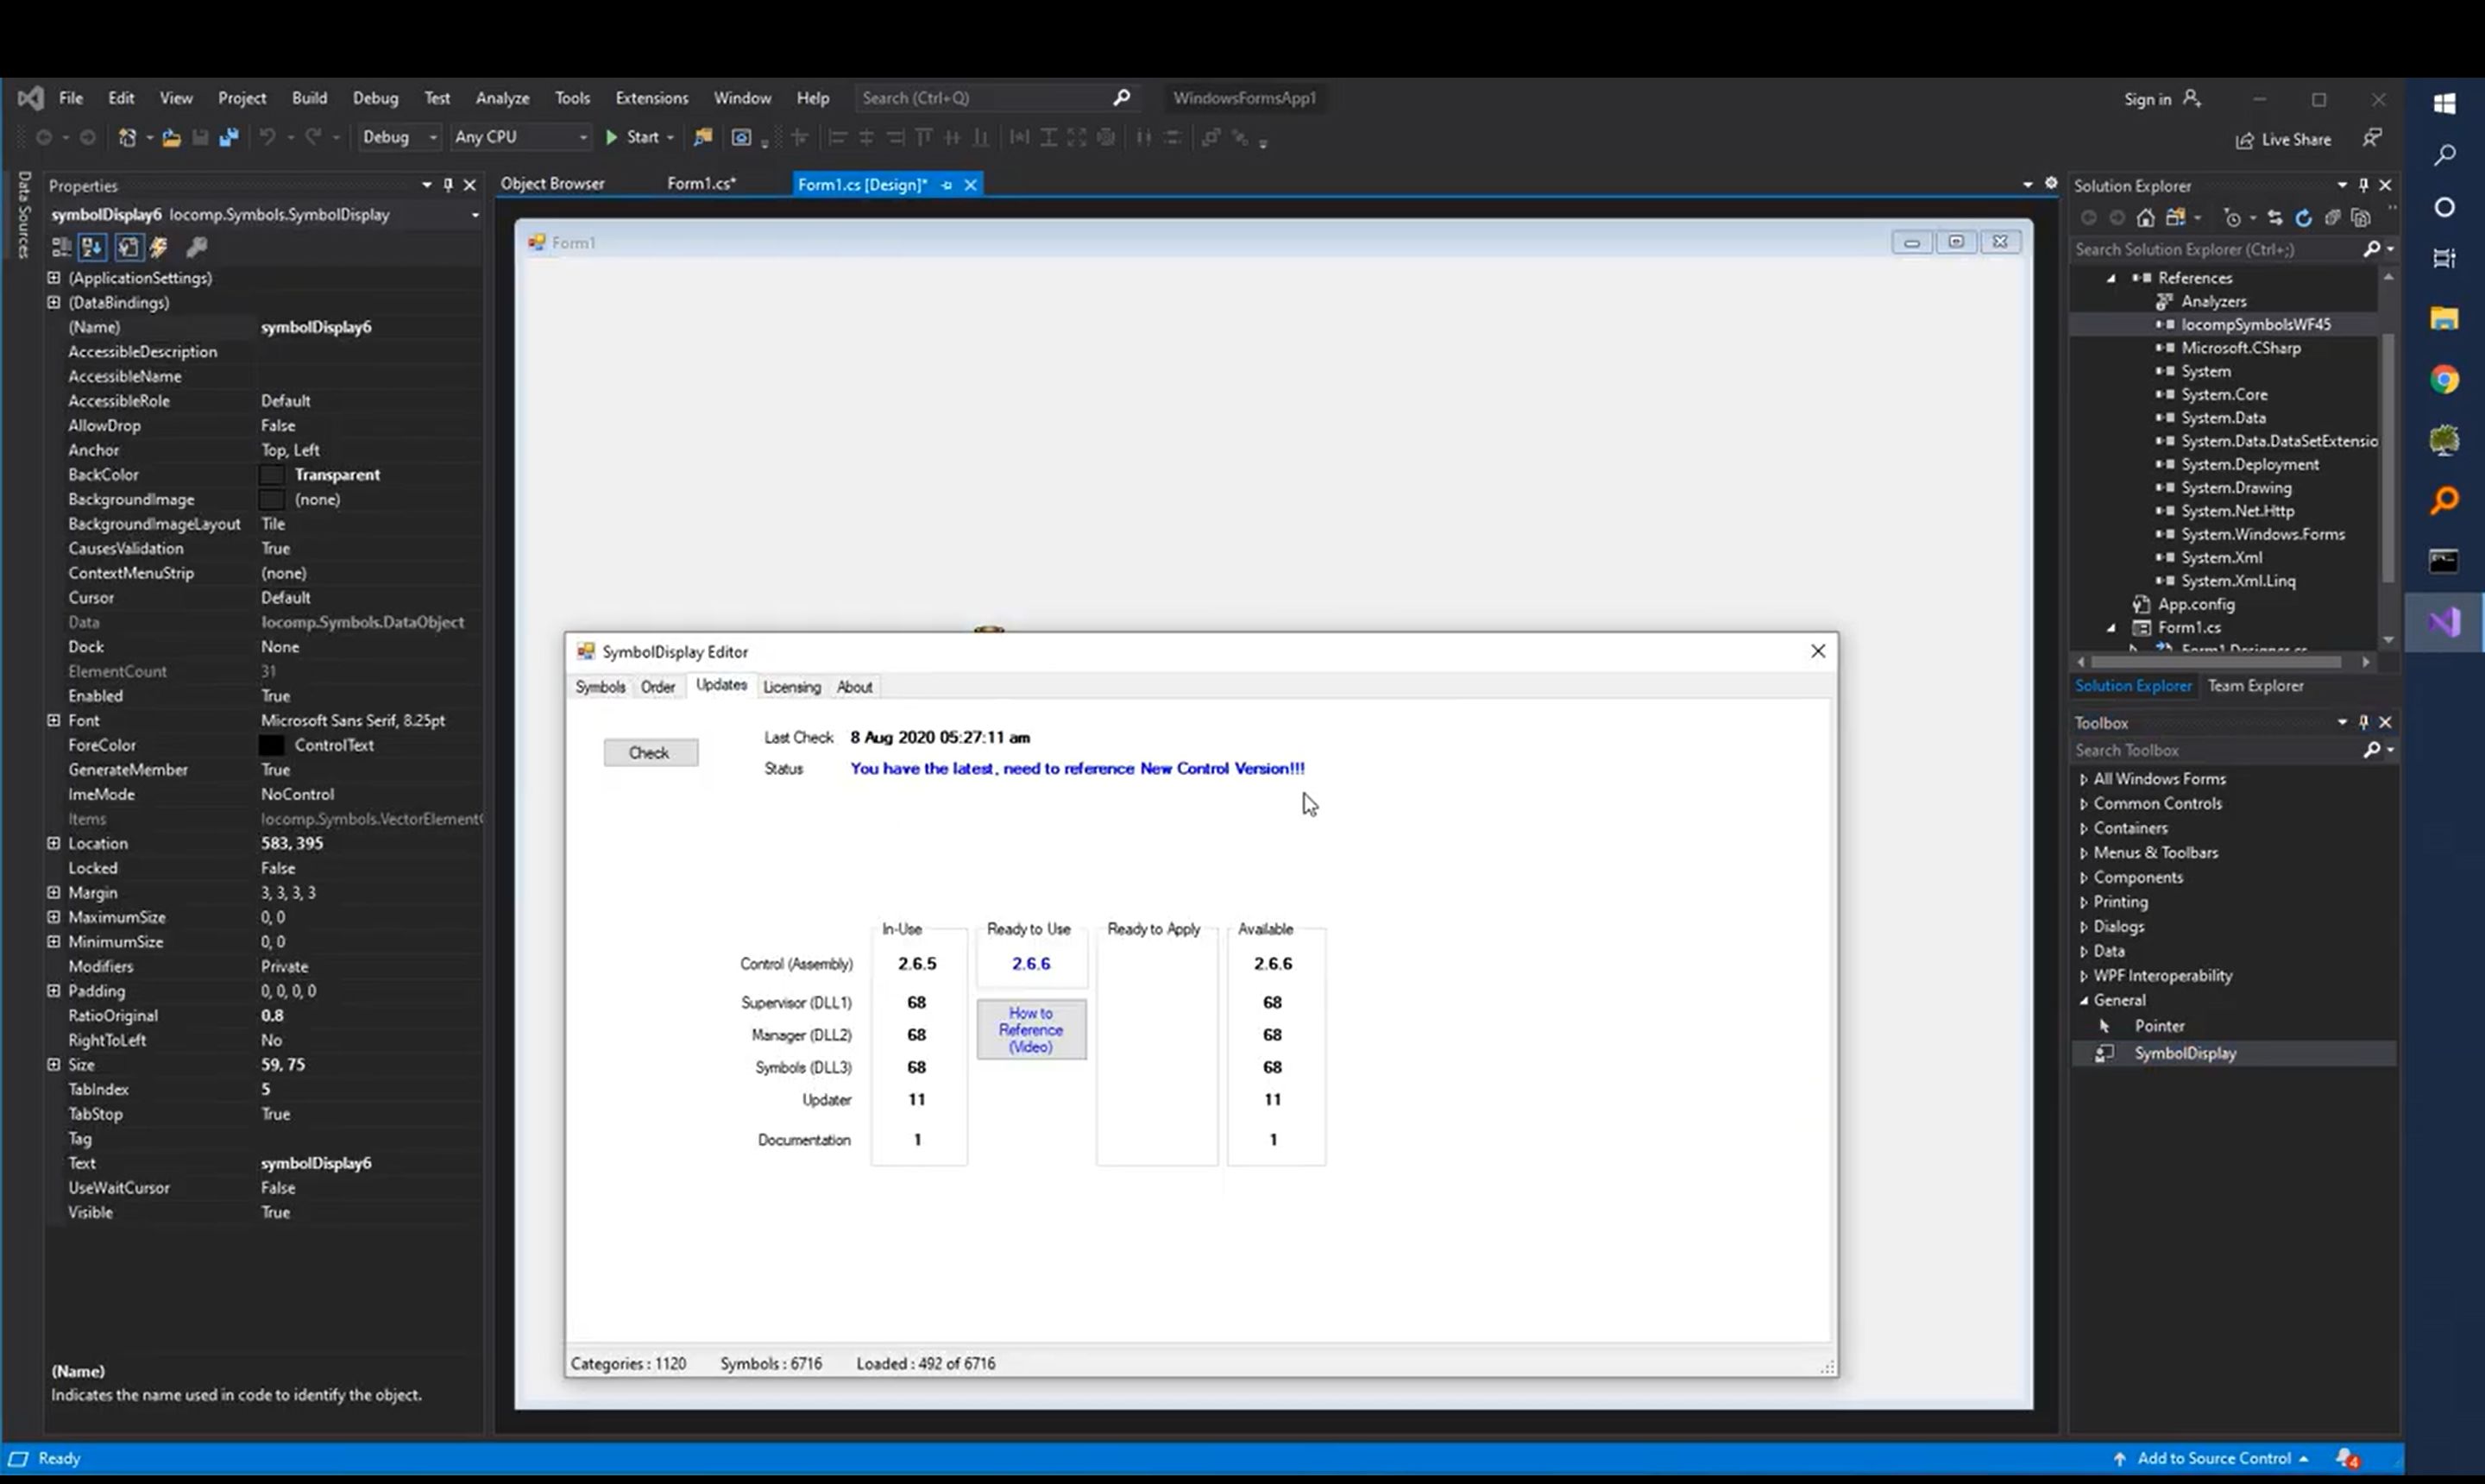The width and height of the screenshot is (2485, 1484).
Task: Click the feedback icon beside Live Share
Action: (2372, 138)
